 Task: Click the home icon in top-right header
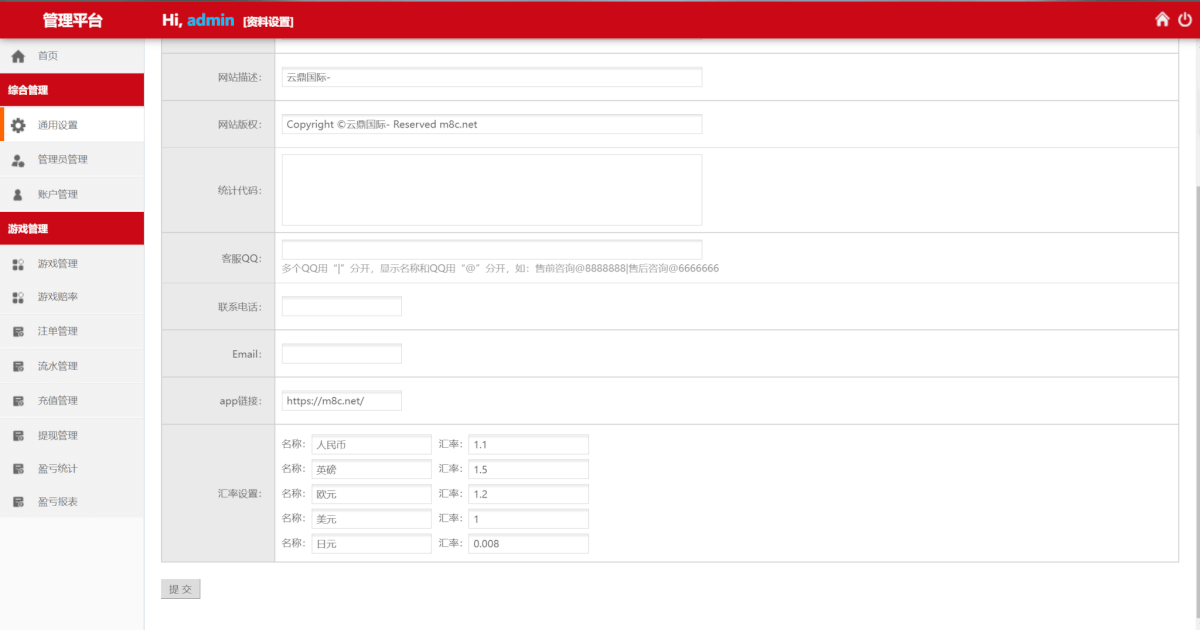pyautogui.click(x=1162, y=19)
